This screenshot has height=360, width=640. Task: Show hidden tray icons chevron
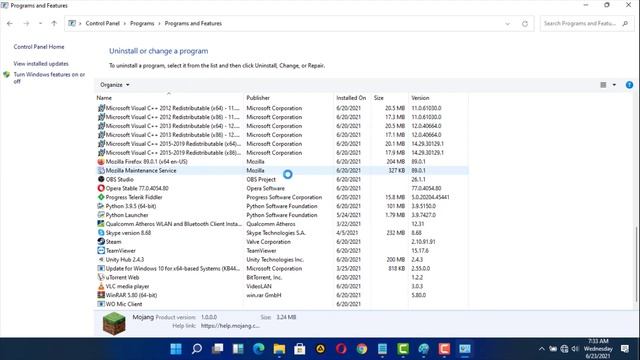pos(542,349)
